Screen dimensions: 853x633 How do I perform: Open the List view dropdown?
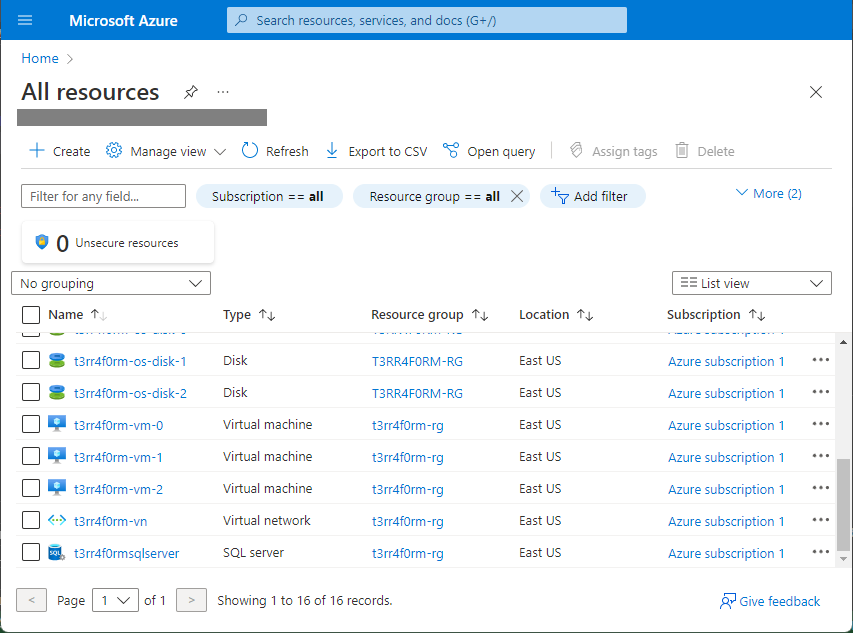[x=751, y=283]
